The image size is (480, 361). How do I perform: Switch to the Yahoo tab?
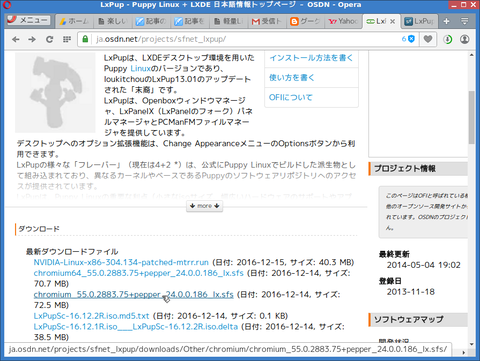click(x=343, y=21)
